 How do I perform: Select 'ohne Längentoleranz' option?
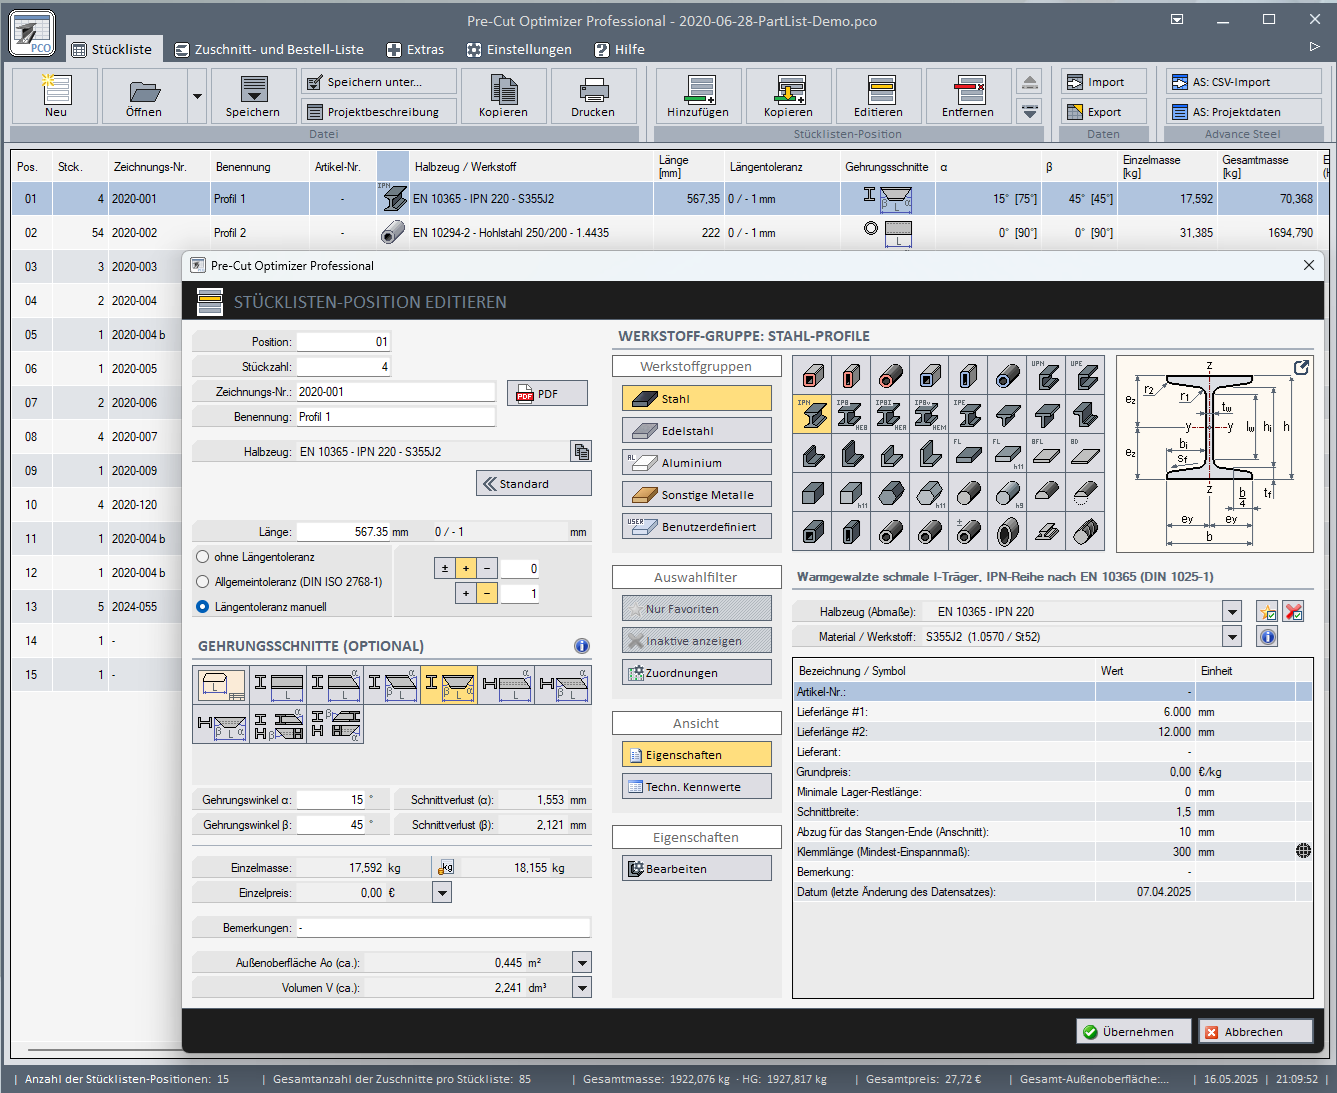coord(203,557)
